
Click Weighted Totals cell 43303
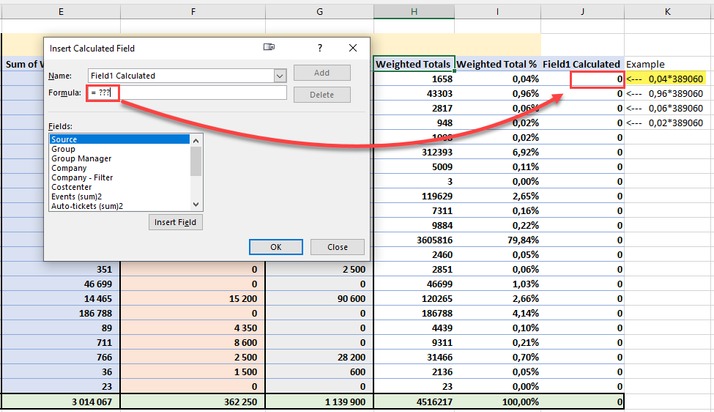pyautogui.click(x=414, y=94)
